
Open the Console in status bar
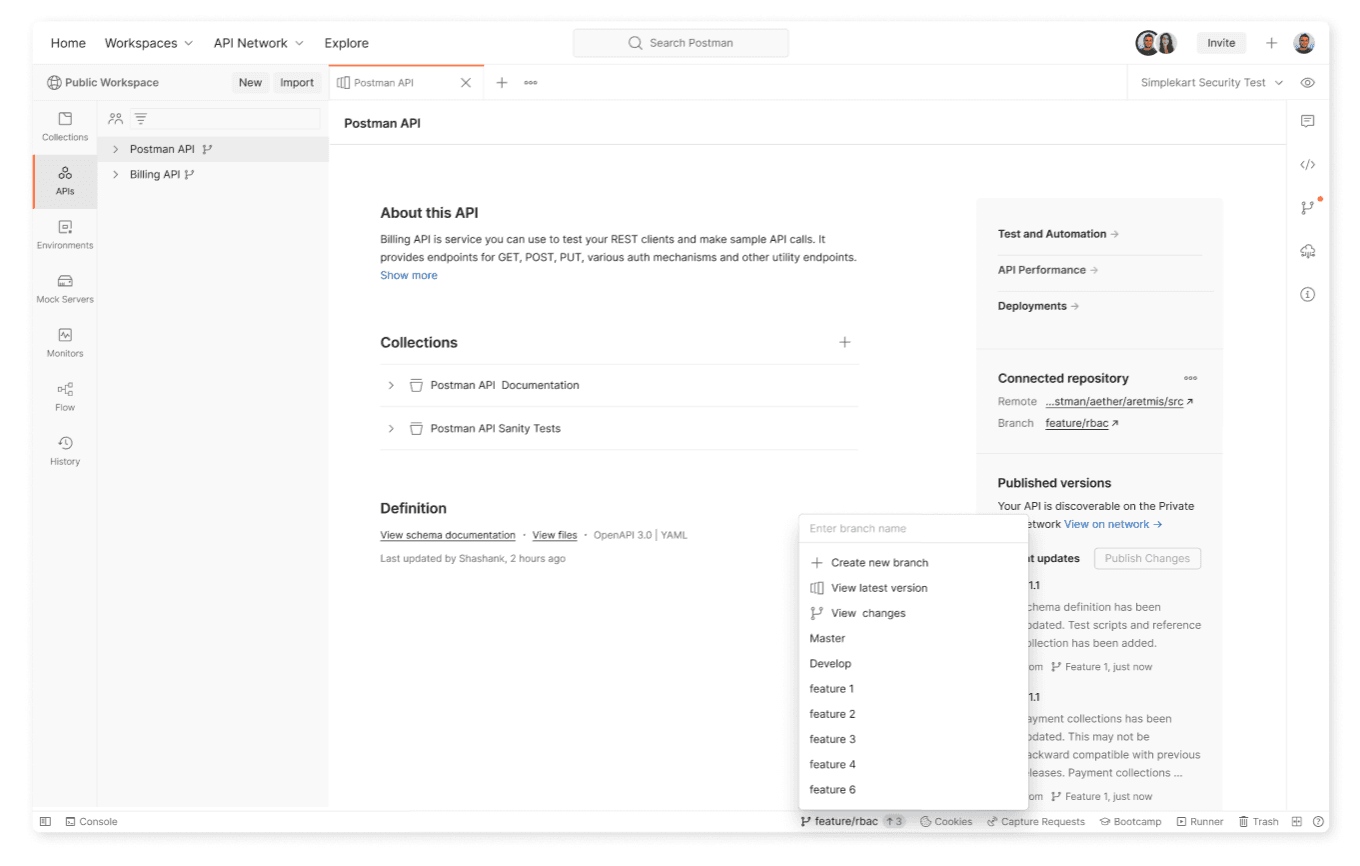point(91,822)
